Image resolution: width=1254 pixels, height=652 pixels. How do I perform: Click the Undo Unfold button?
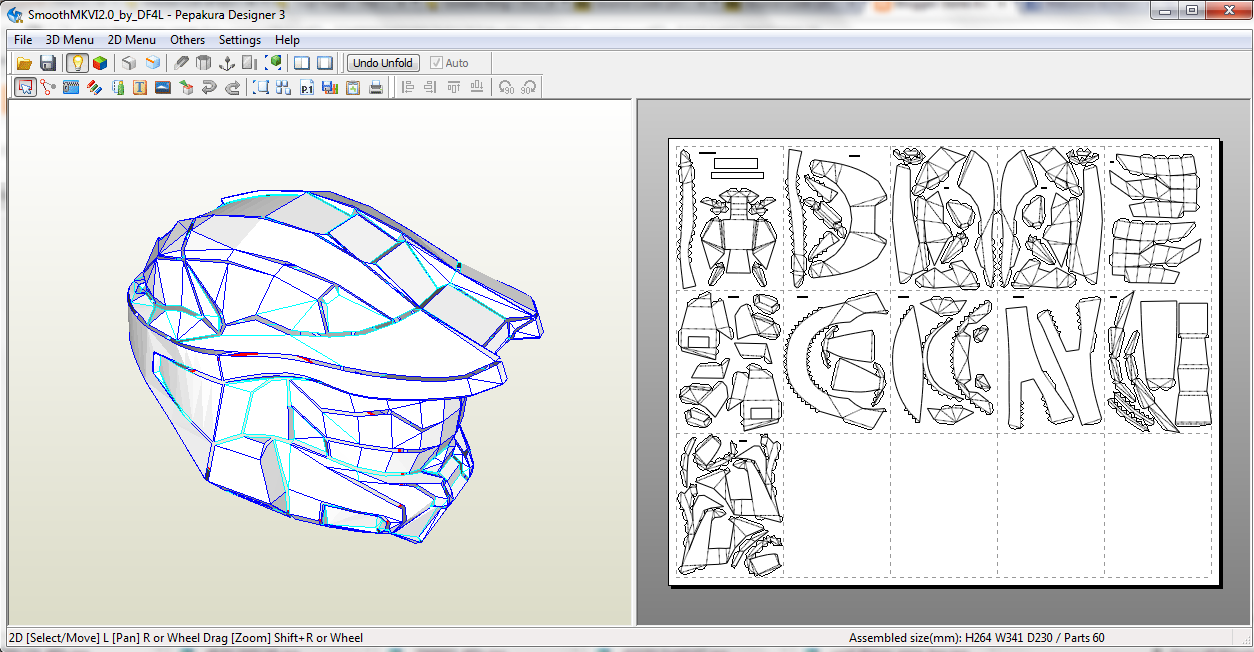[383, 63]
